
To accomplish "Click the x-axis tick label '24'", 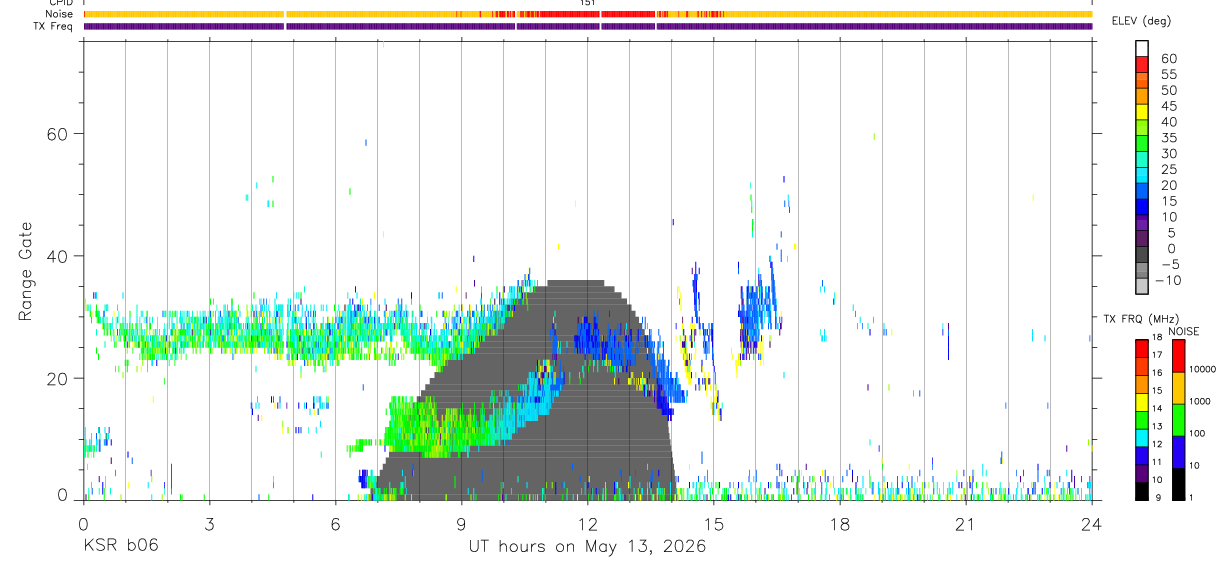I will pos(1091,524).
